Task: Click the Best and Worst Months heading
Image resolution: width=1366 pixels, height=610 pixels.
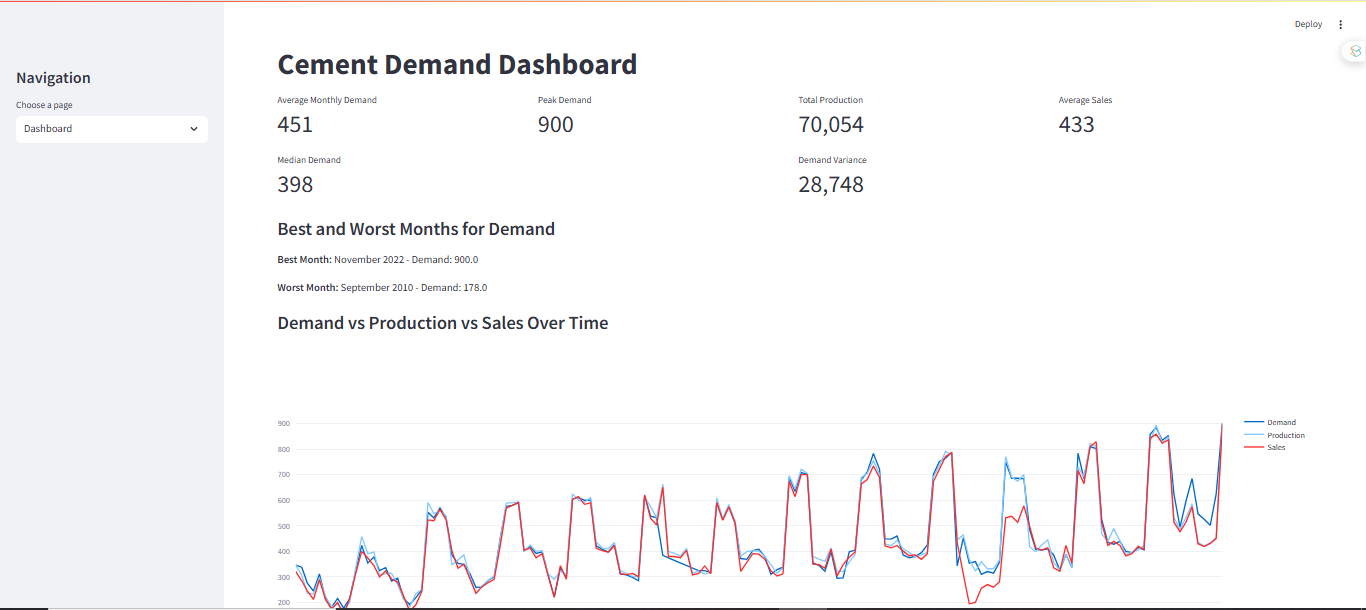Action: point(416,229)
